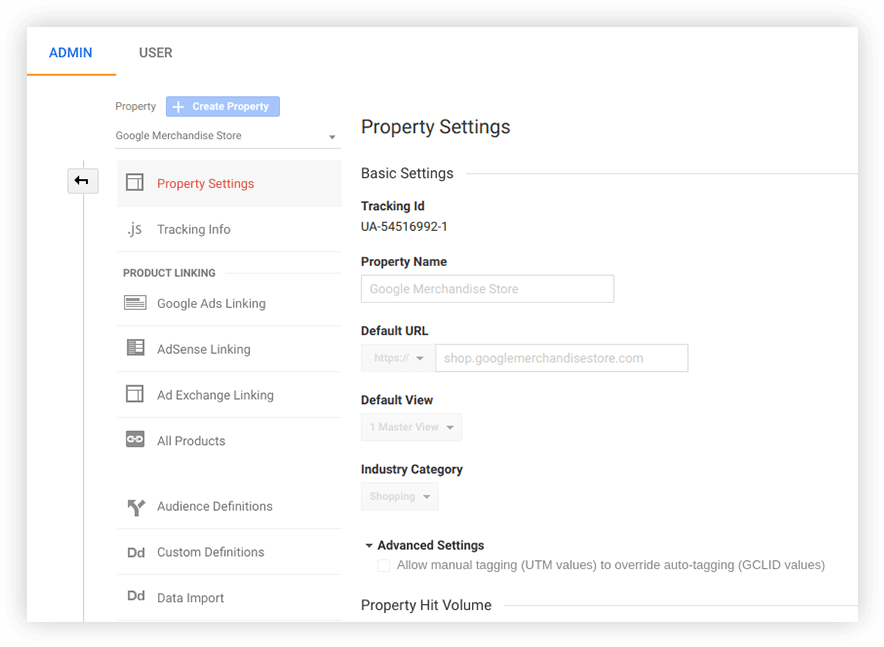The height and width of the screenshot is (647, 884).
Task: Click the Tracking Info .js icon
Action: 135,229
